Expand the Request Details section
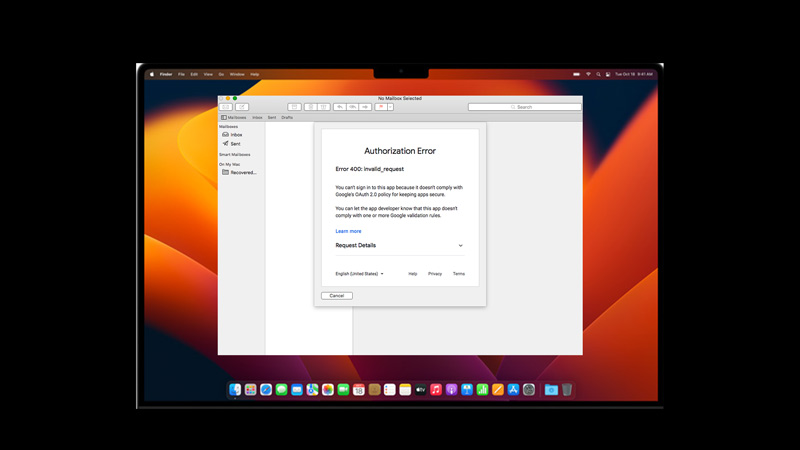The height and width of the screenshot is (450, 800). point(399,245)
